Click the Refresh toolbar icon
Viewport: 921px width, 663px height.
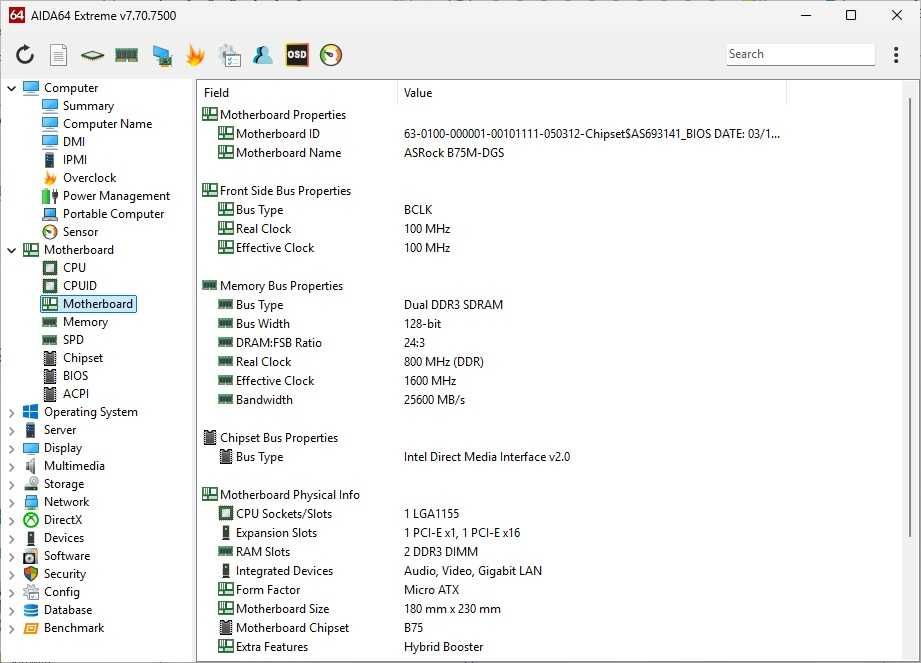point(25,55)
